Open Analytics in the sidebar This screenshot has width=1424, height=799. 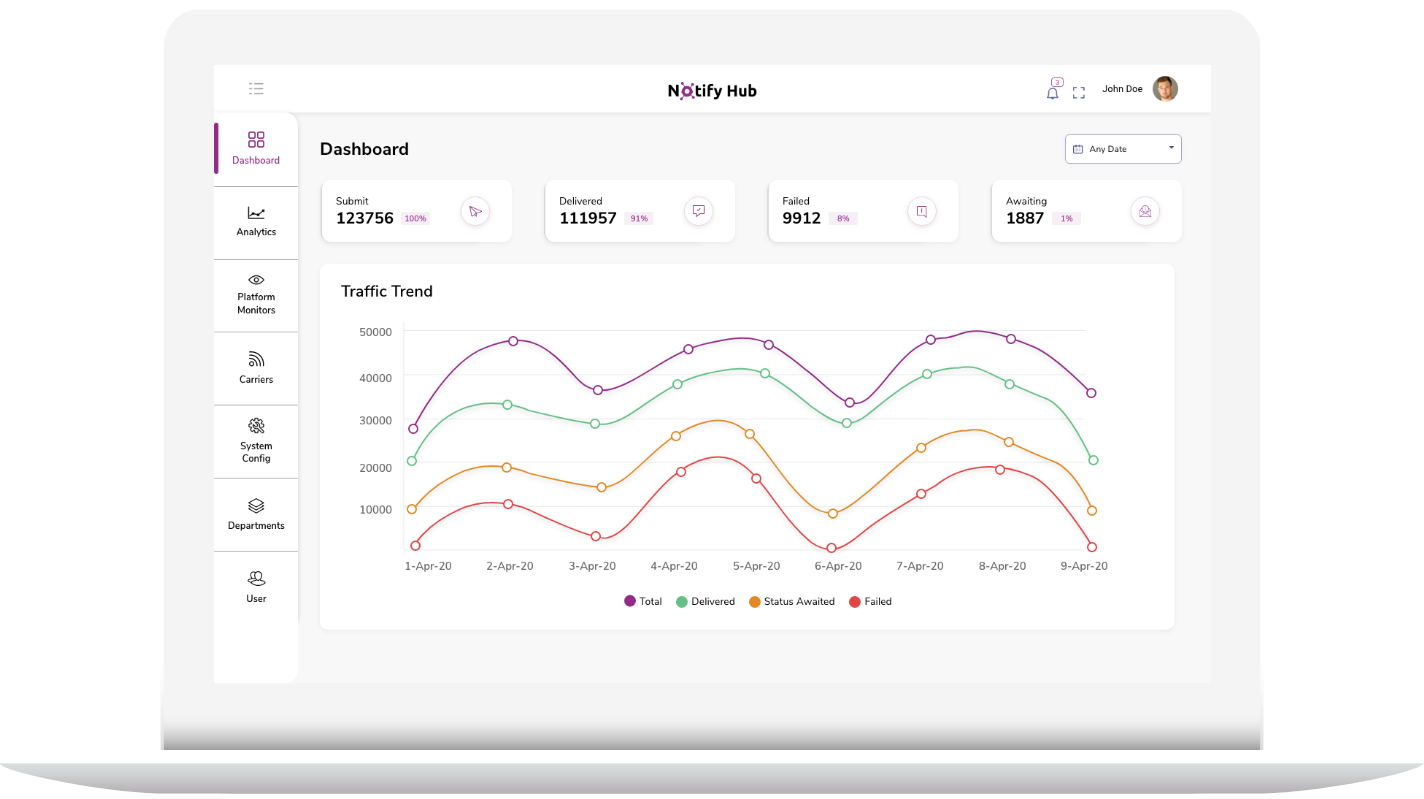(256, 221)
